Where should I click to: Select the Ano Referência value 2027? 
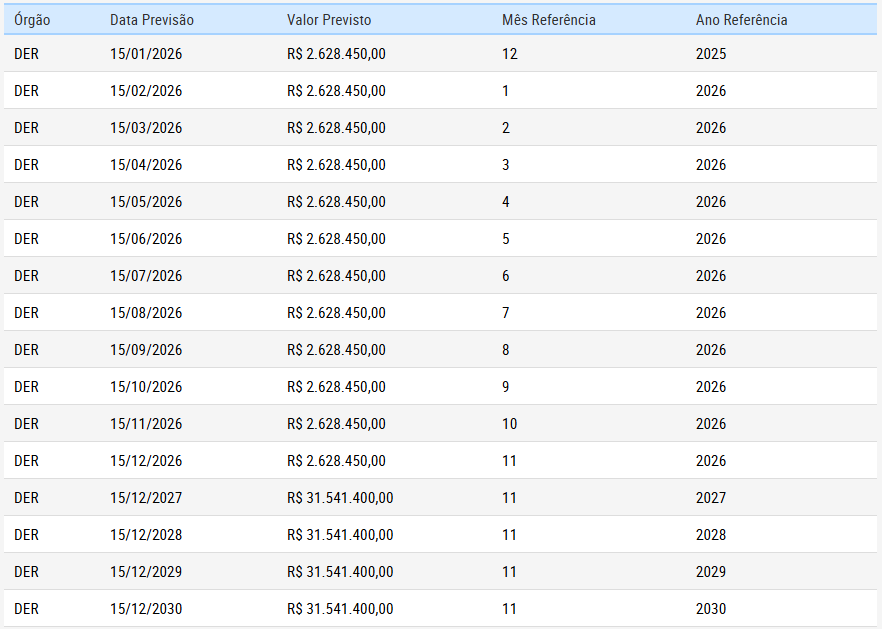[711, 498]
